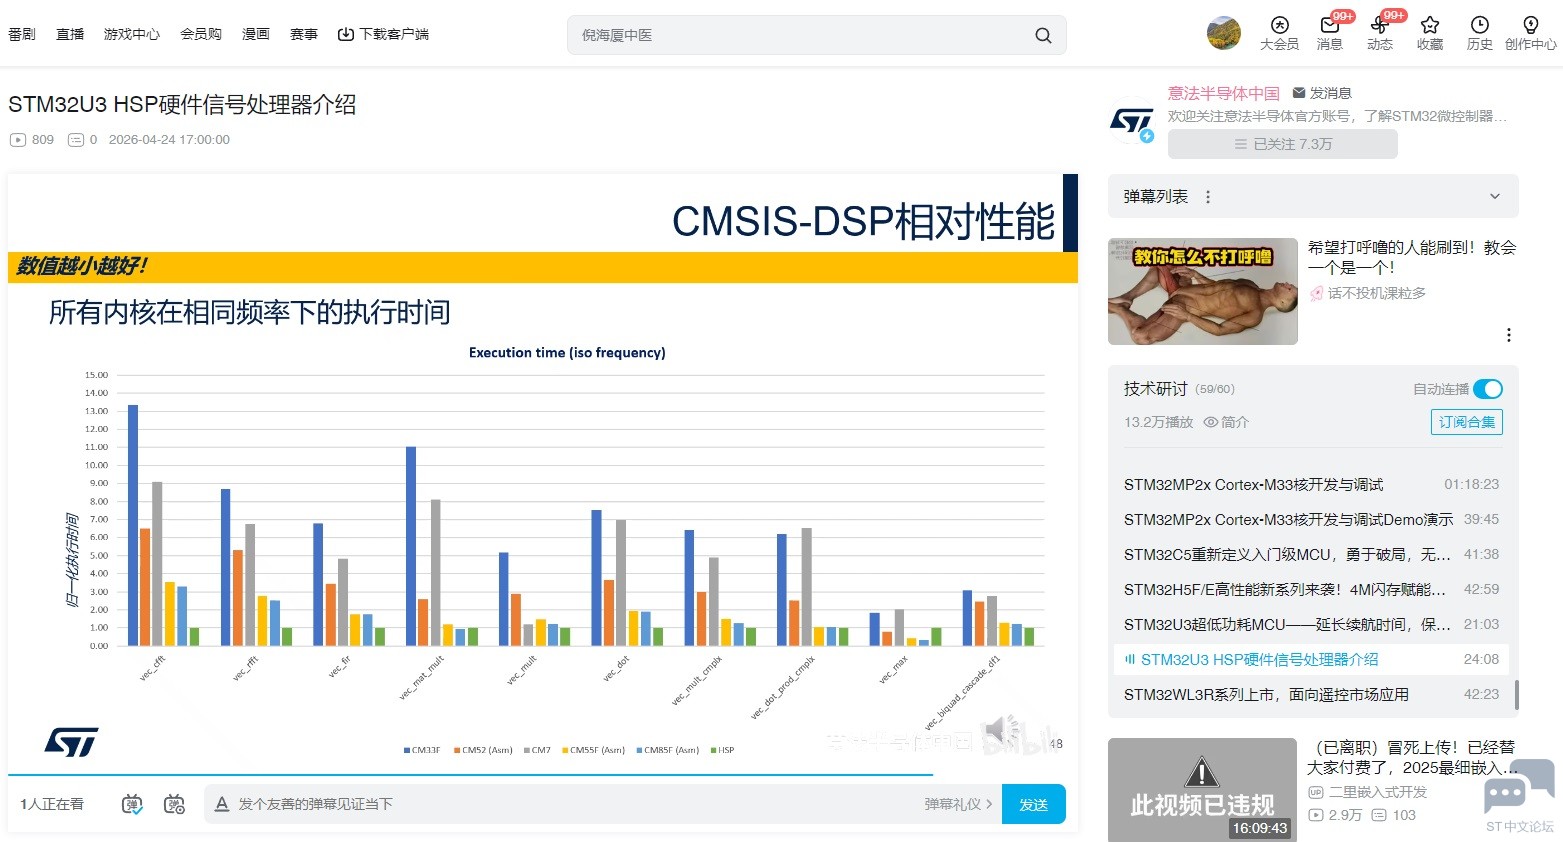
Task: Open (已离职) 冒死上传 video title
Action: coord(1412,757)
